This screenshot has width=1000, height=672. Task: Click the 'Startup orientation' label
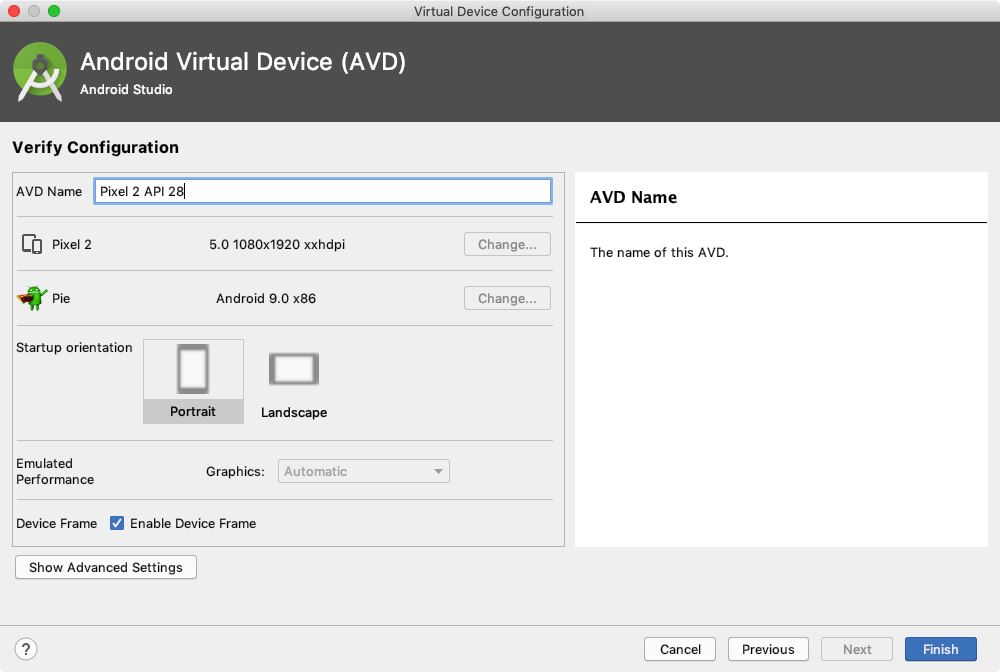coord(74,347)
